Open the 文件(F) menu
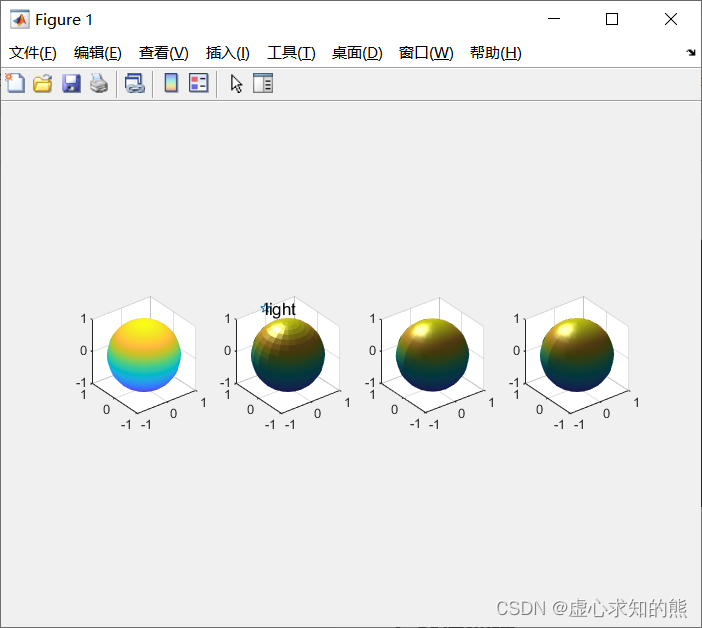Viewport: 702px width, 628px height. pyautogui.click(x=33, y=53)
